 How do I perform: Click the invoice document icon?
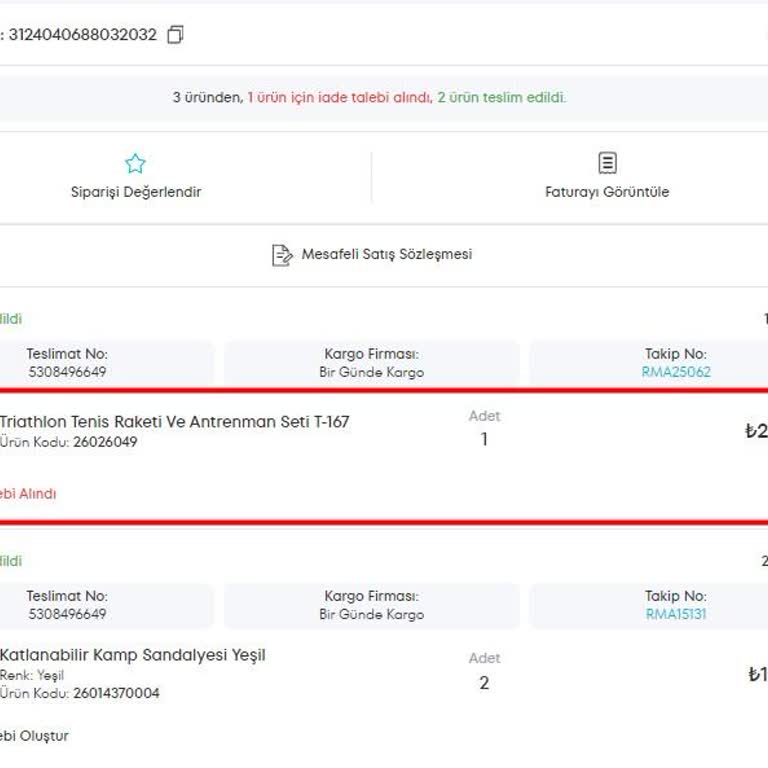click(607, 163)
